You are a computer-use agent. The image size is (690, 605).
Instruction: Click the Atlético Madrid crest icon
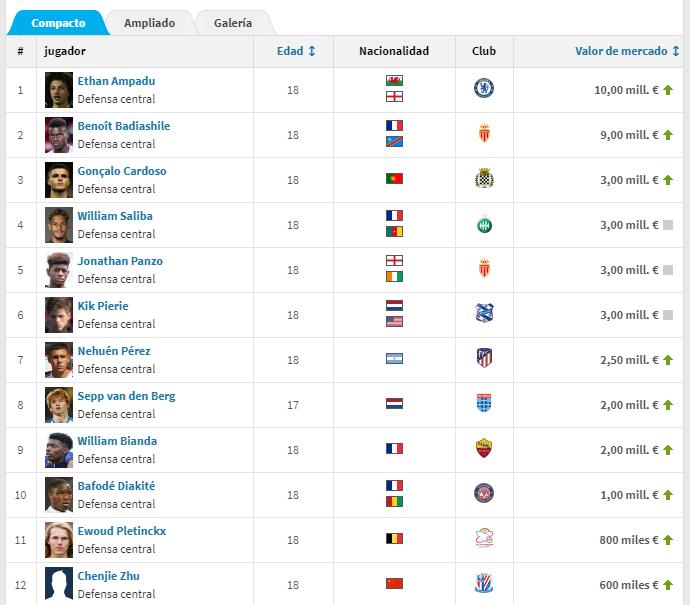(484, 358)
